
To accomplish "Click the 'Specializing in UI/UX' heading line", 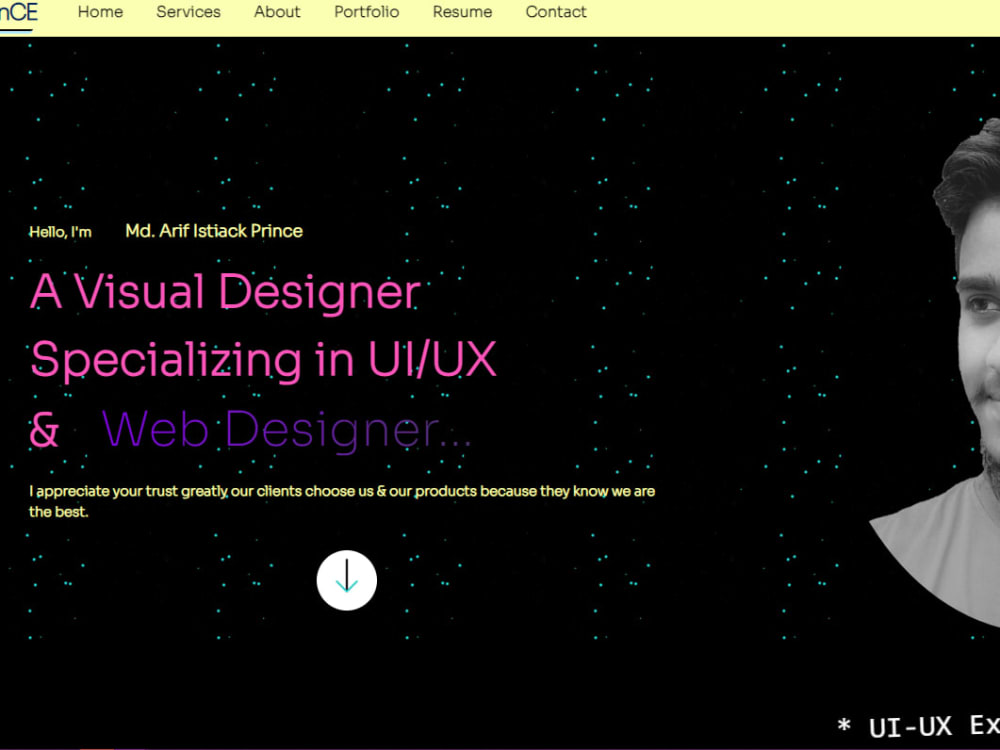I will (263, 360).
